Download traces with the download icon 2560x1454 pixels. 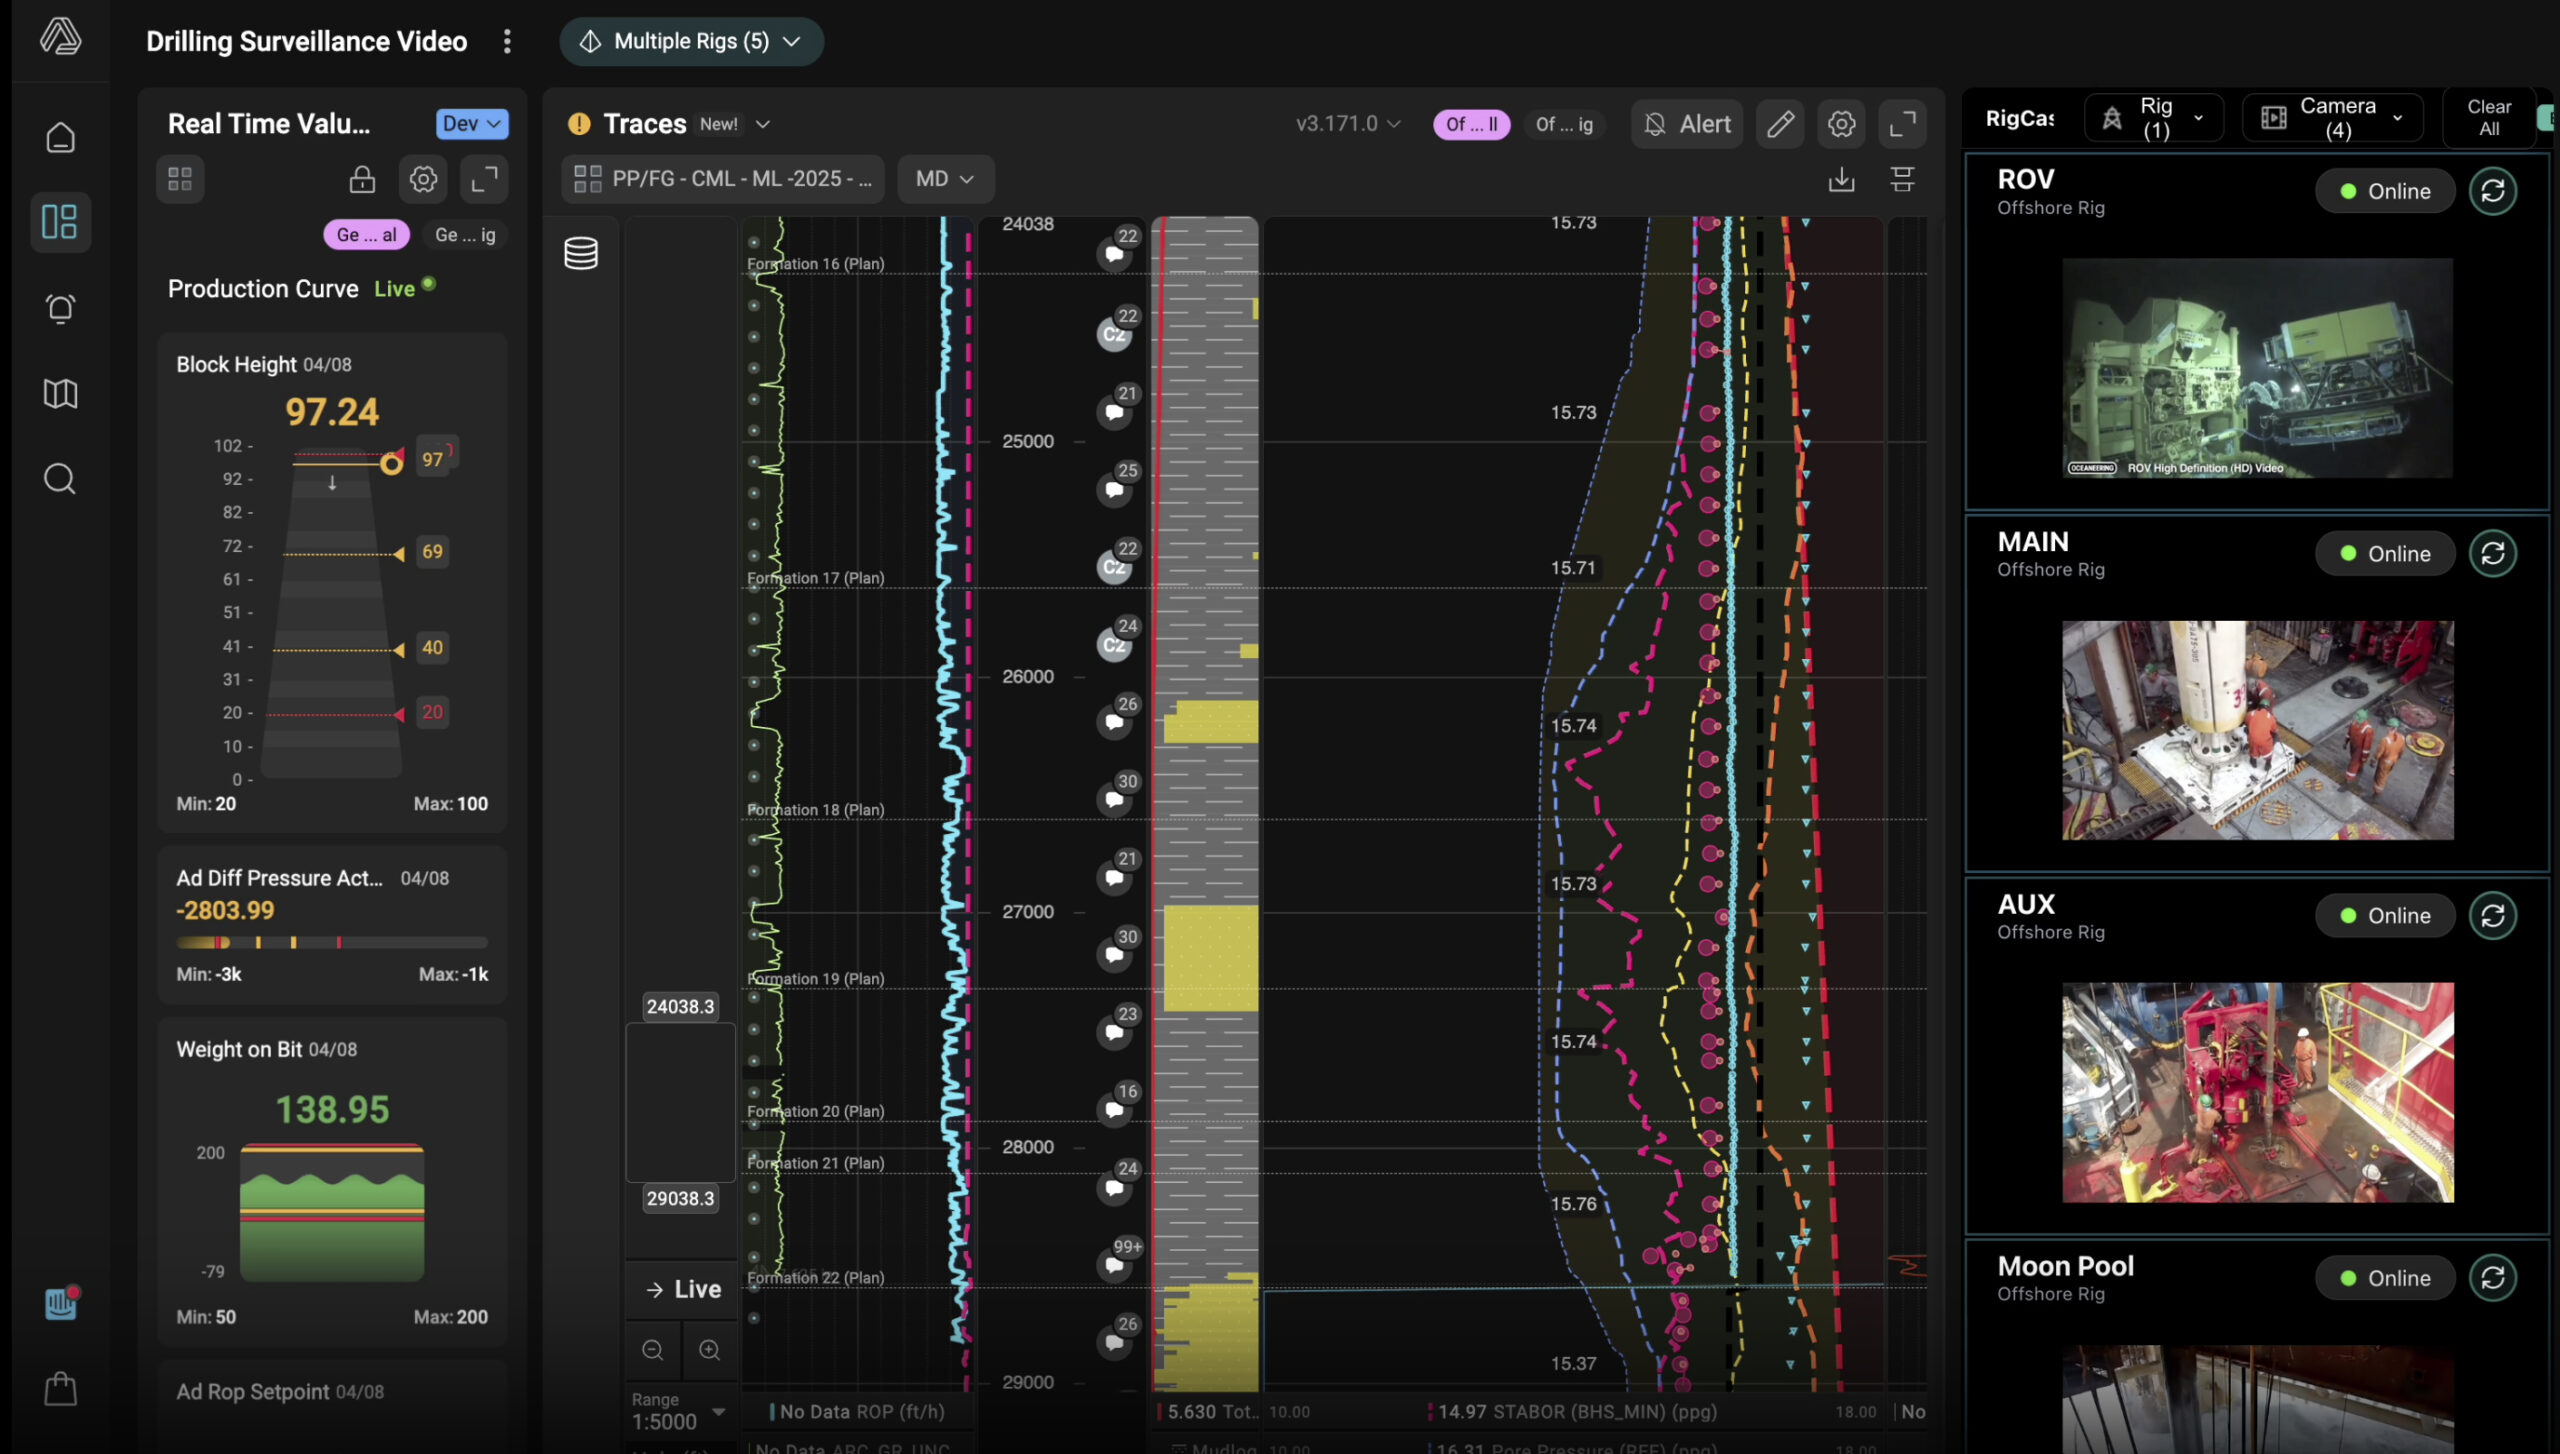pyautogui.click(x=1841, y=180)
